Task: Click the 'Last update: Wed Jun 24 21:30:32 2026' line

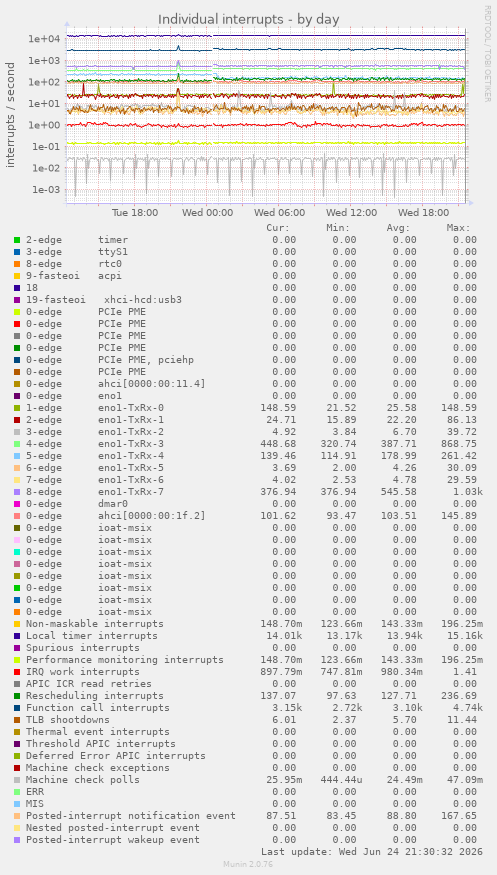Action: tap(371, 852)
